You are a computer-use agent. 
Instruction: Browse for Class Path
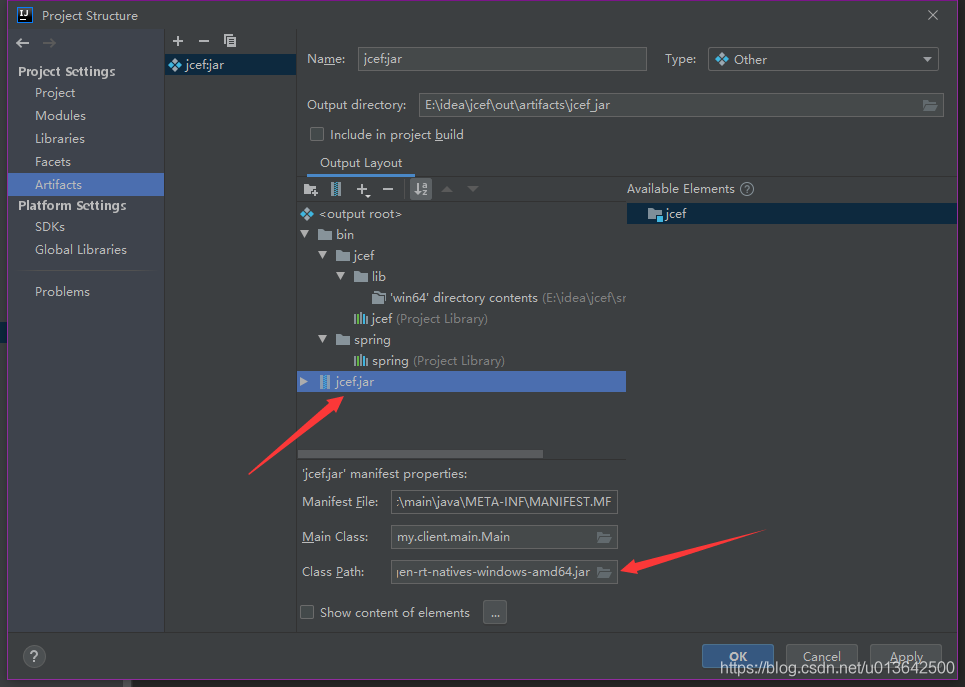coord(604,572)
